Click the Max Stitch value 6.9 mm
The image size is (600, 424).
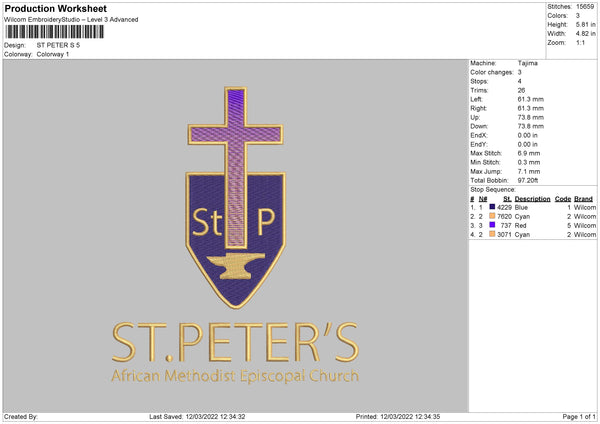click(529, 153)
